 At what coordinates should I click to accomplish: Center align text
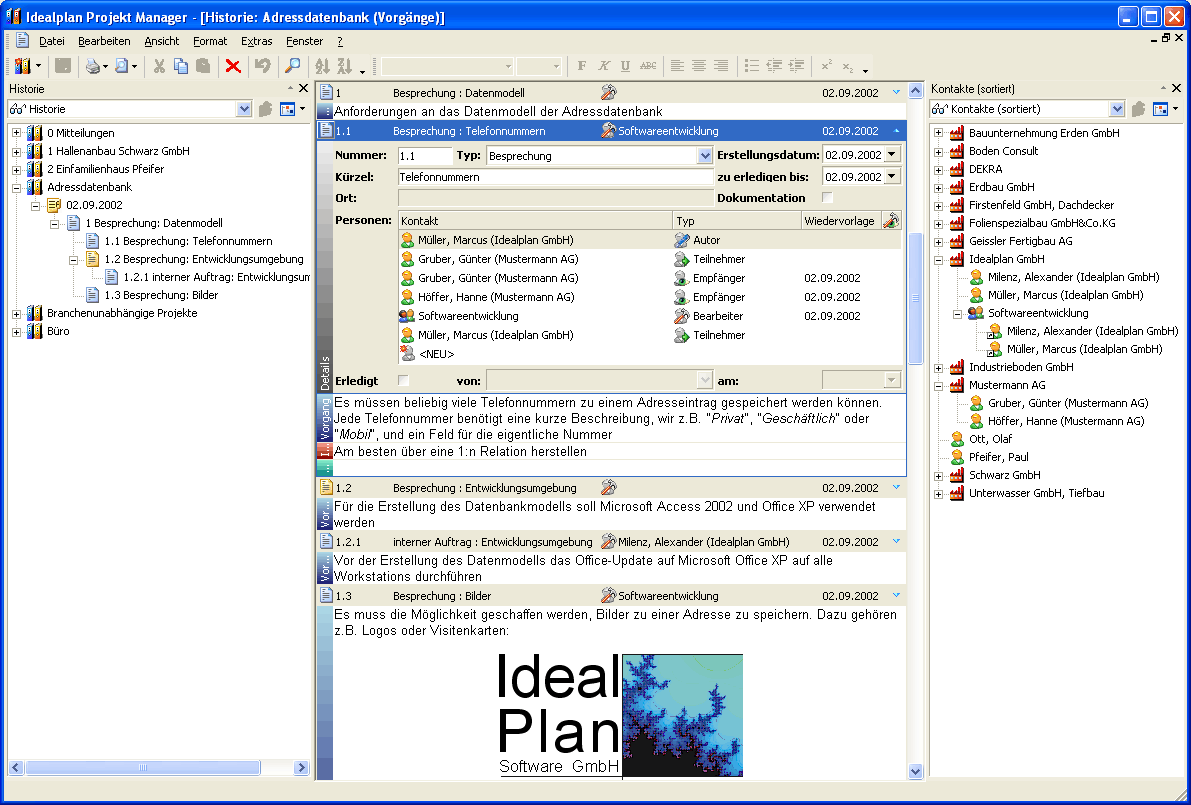coord(699,67)
